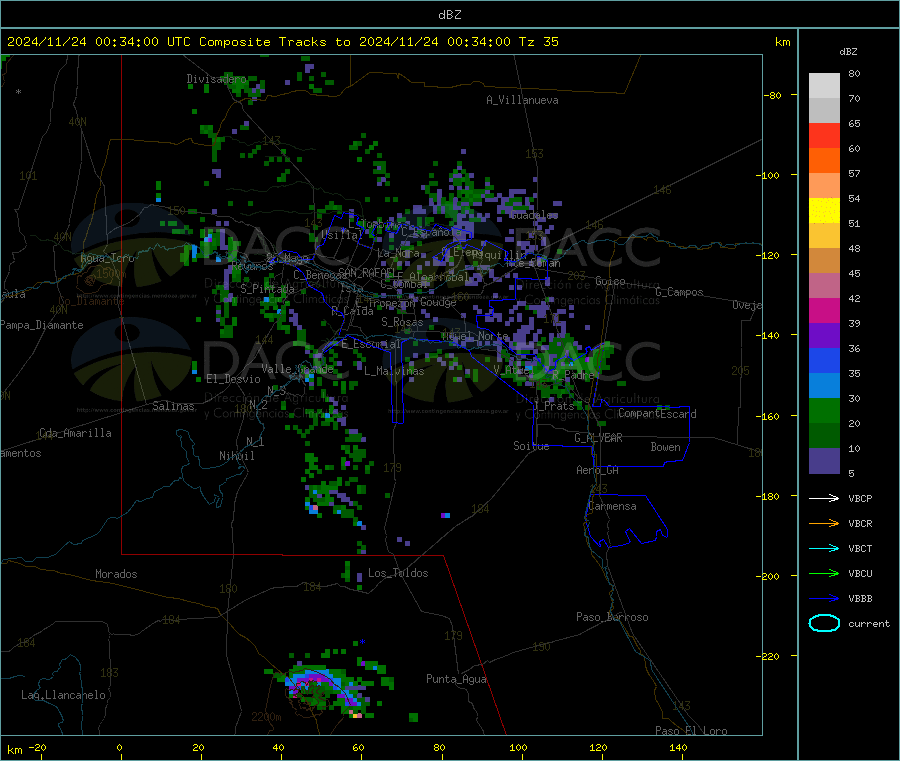The width and height of the screenshot is (900, 761).
Task: Click the Los_Toldos place label
Action: [398, 573]
